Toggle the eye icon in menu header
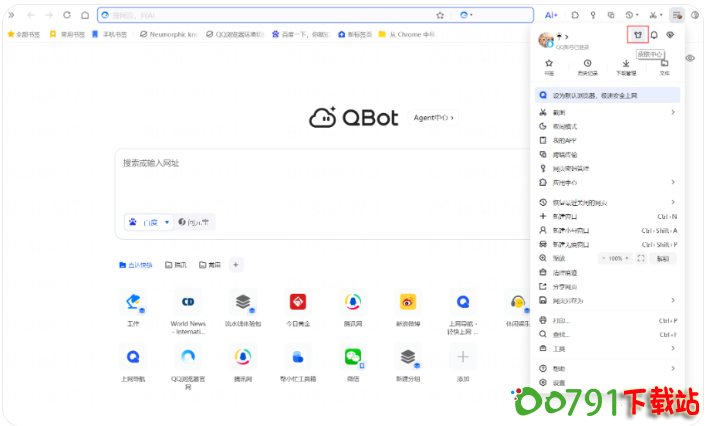Image resolution: width=709 pixels, height=426 pixels. pos(670,35)
